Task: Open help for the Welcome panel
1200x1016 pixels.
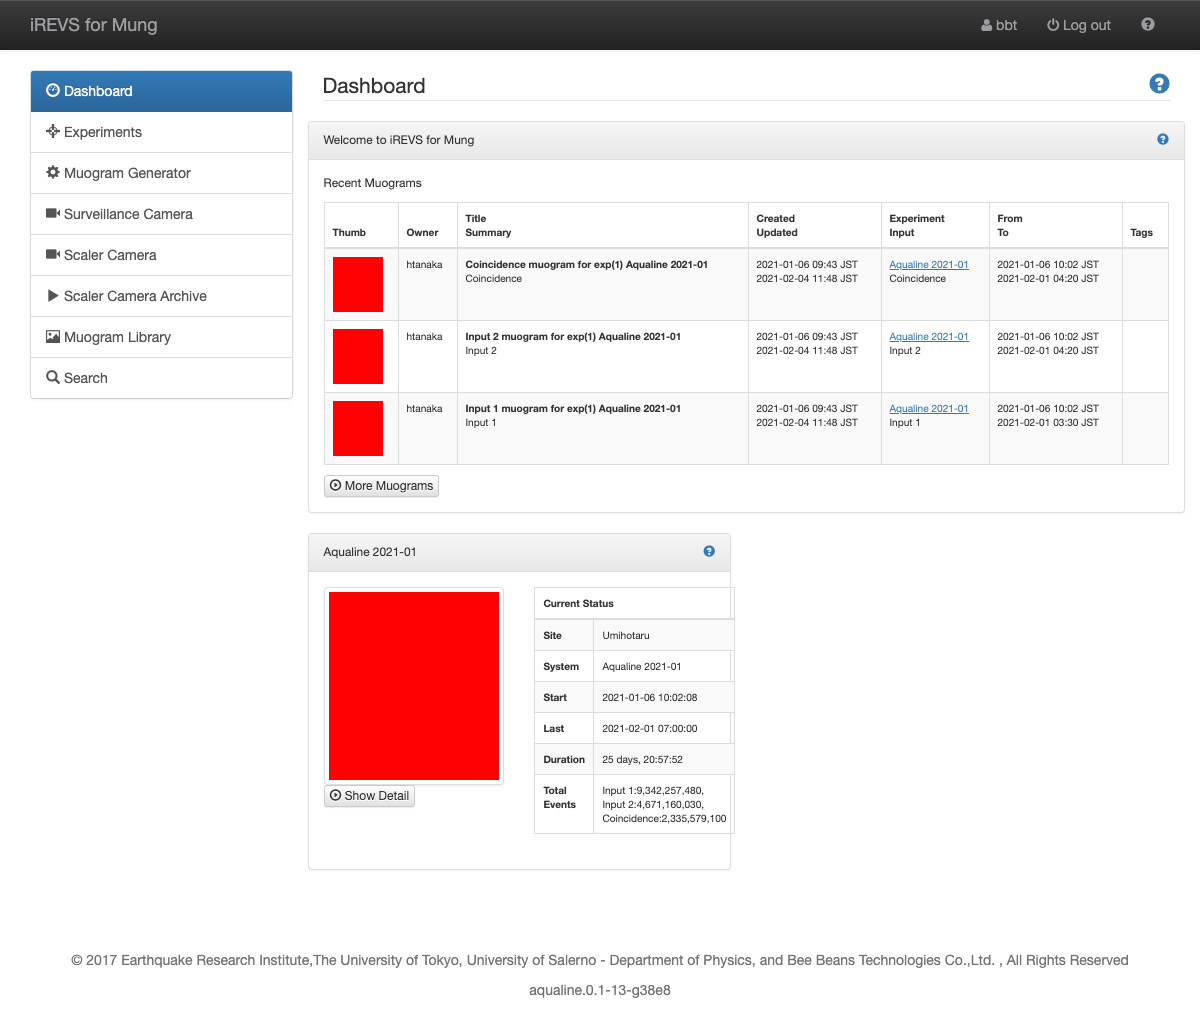Action: pos(1162,140)
